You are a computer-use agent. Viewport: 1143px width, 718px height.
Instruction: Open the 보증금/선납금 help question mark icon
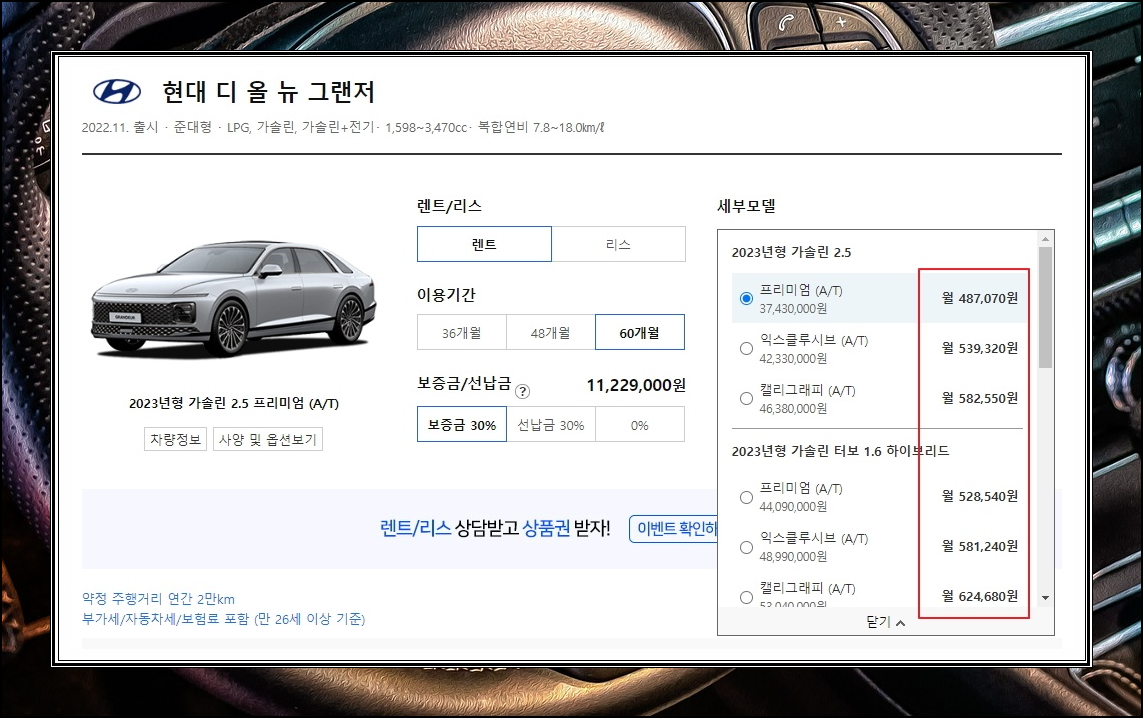523,391
